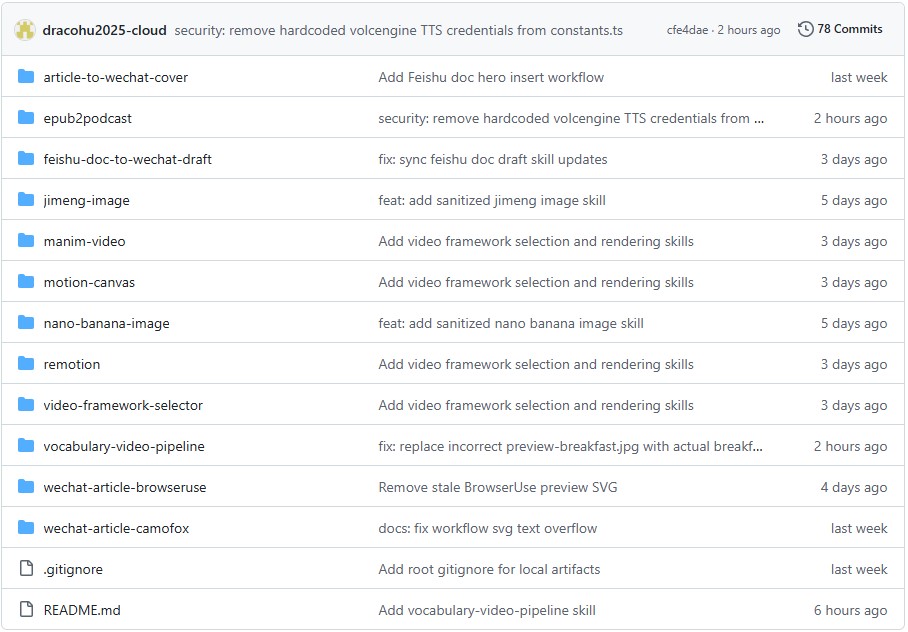Click the dracohu2025-cloud user avatar
Image resolution: width=908 pixels, height=632 pixels.
(x=25, y=30)
